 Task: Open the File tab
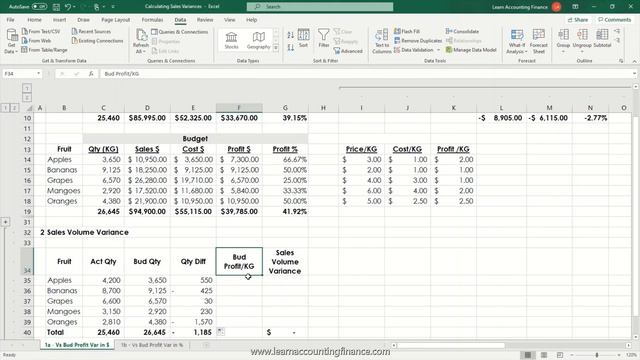point(11,20)
